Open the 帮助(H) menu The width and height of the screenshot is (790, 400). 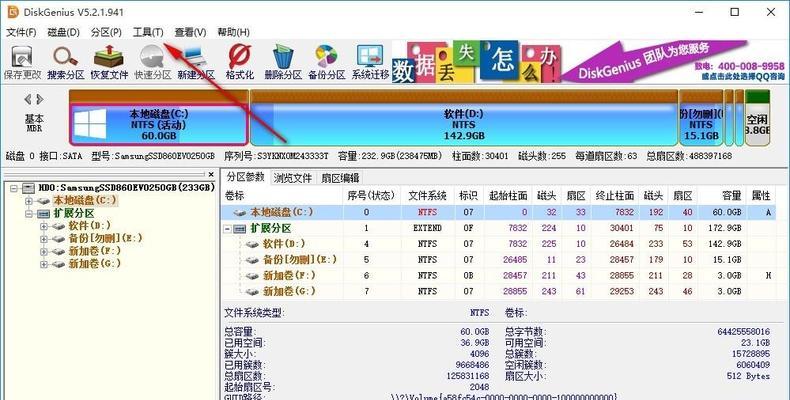coord(233,32)
